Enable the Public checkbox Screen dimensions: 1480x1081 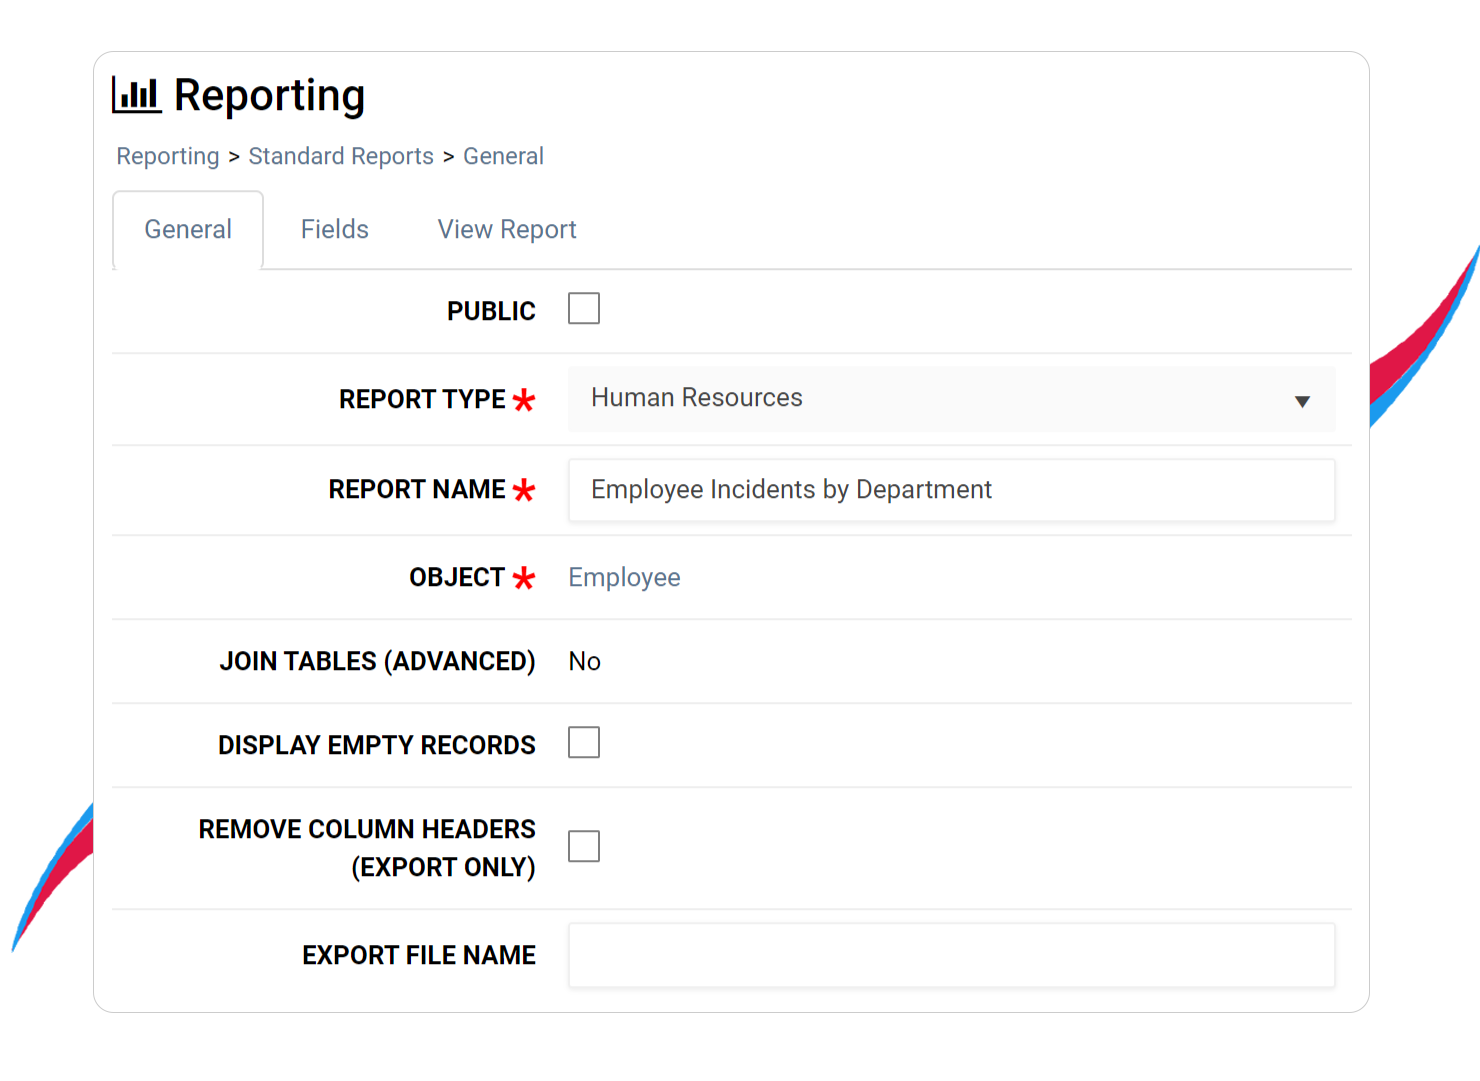click(584, 309)
